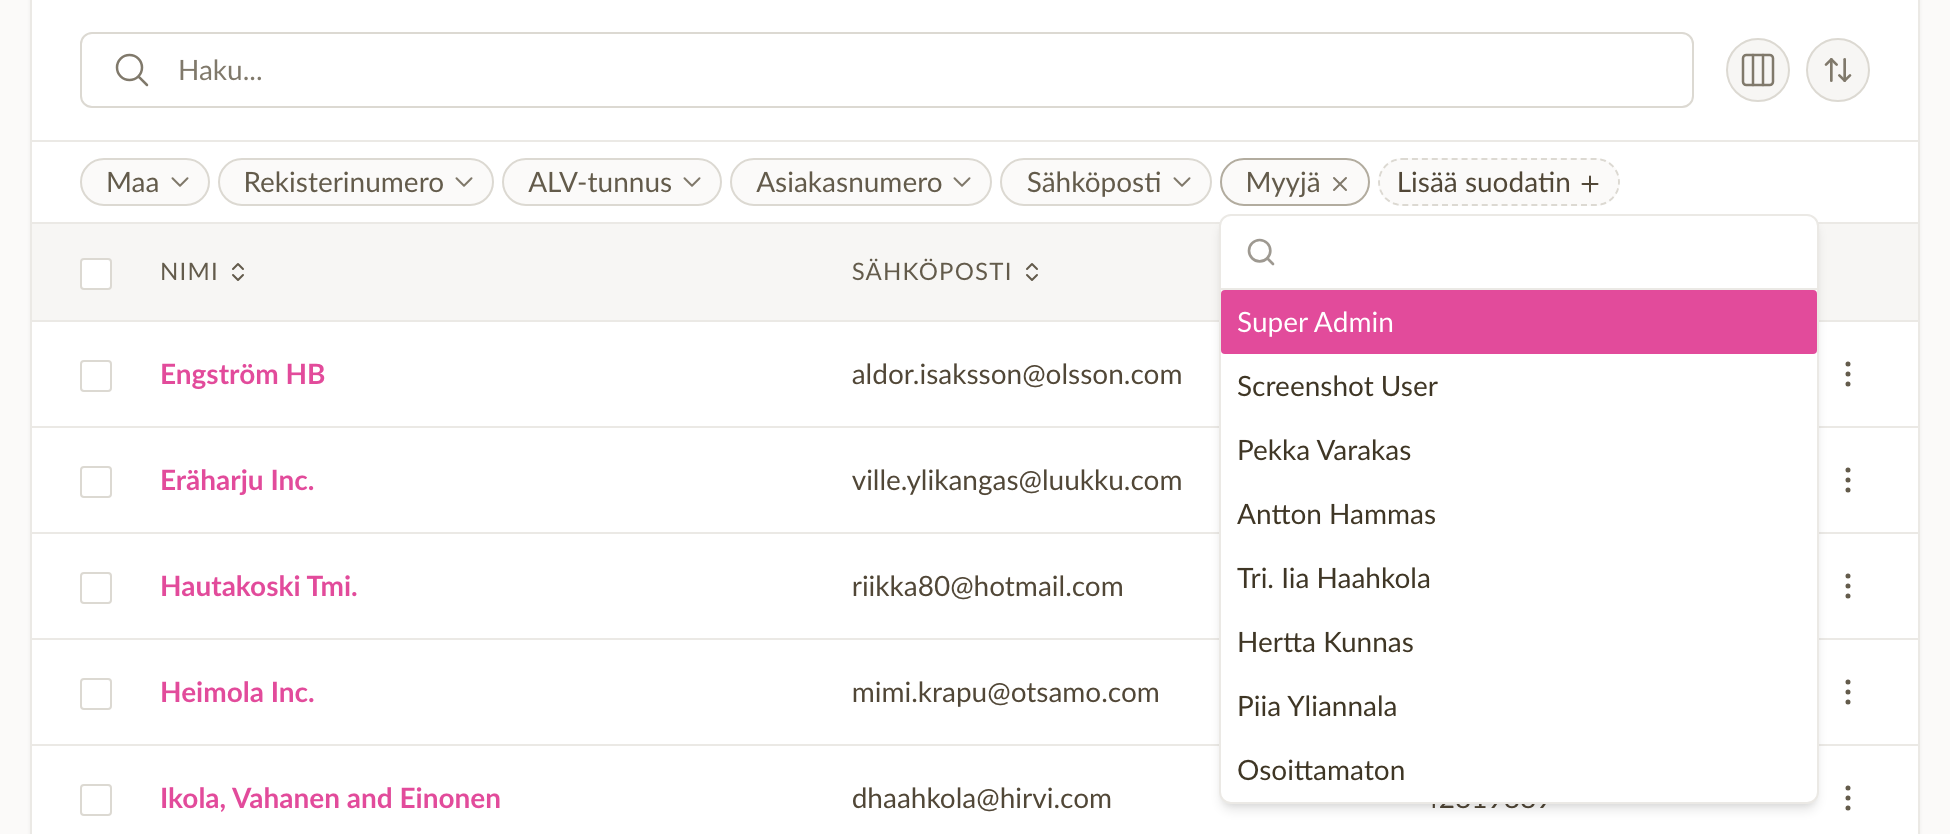Open the Ikola, Vahanen and Einonen link
Image resolution: width=1950 pixels, height=834 pixels.
[330, 798]
